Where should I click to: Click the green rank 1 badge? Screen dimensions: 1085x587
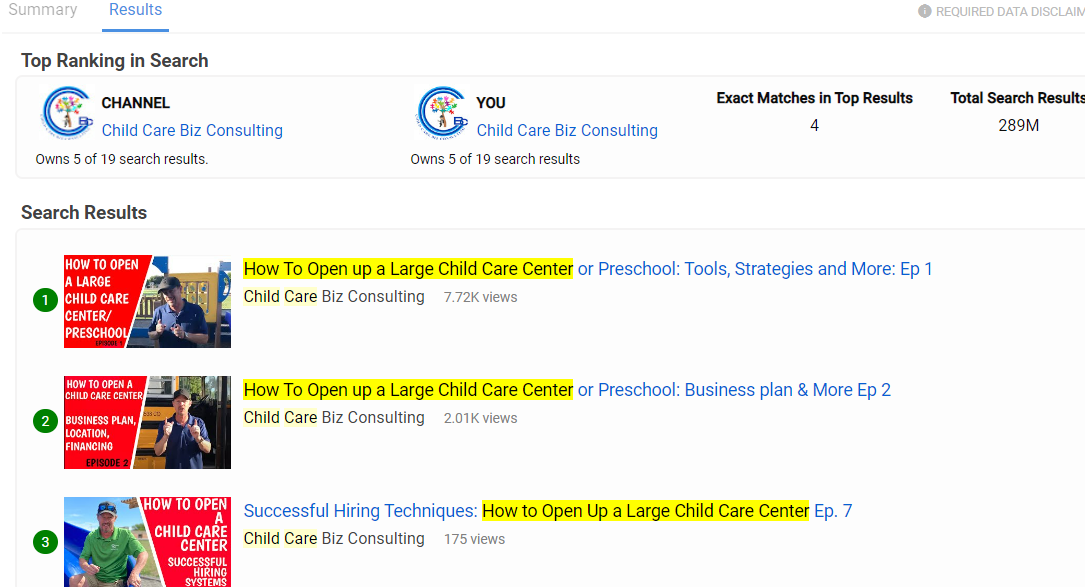[x=45, y=300]
